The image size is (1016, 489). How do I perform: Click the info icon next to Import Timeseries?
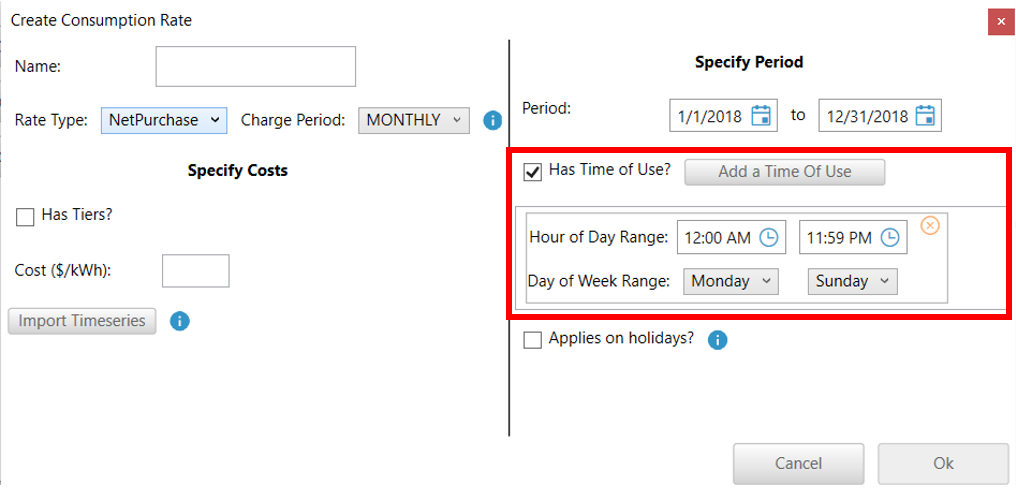click(180, 322)
